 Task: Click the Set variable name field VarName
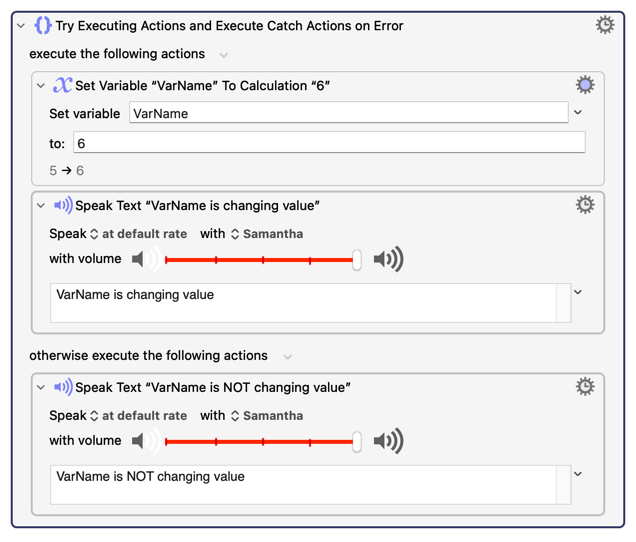coord(348,113)
